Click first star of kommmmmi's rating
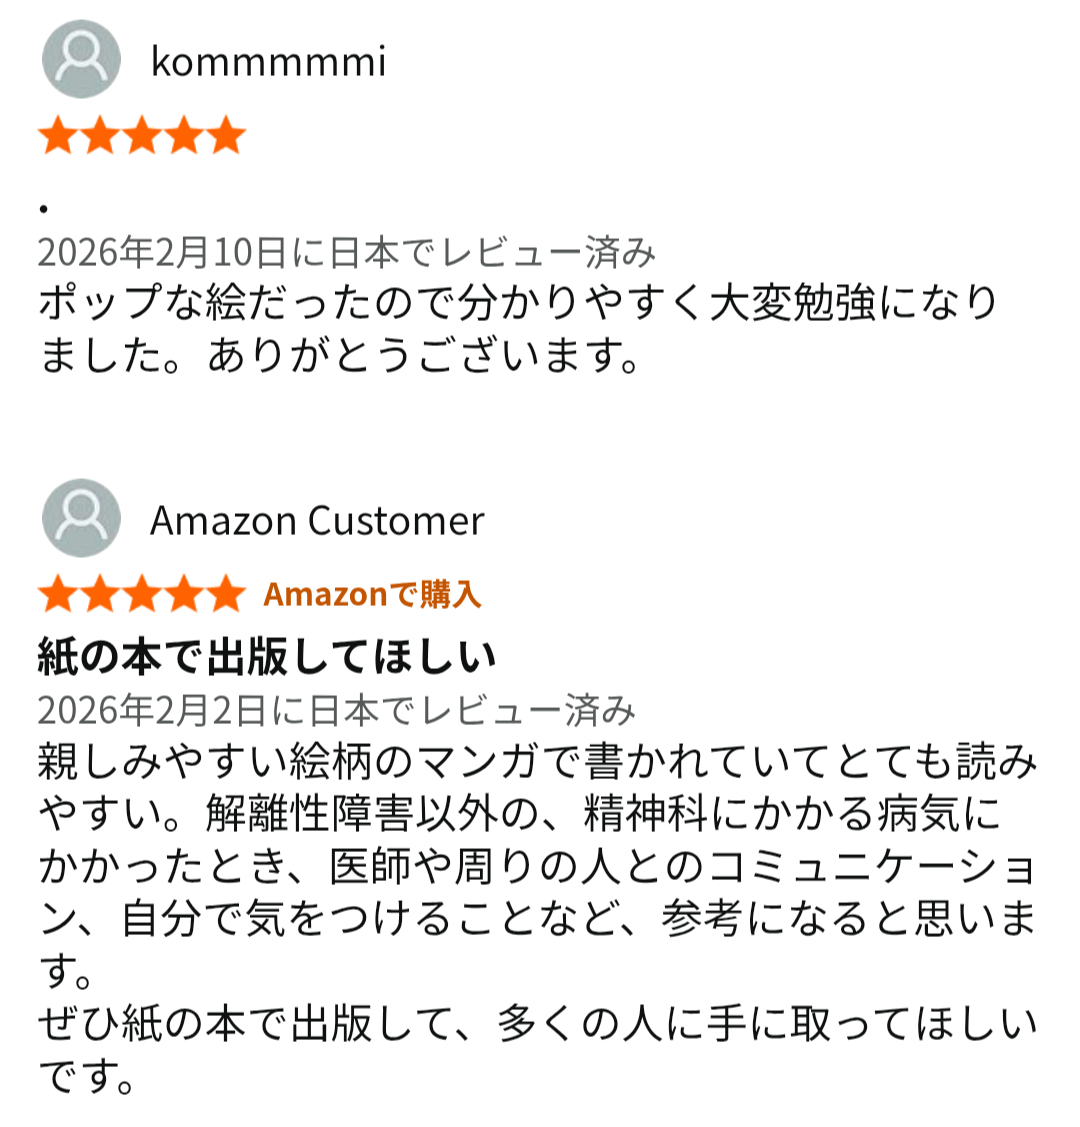Image resolution: width=1080 pixels, height=1127 pixels. (58, 136)
